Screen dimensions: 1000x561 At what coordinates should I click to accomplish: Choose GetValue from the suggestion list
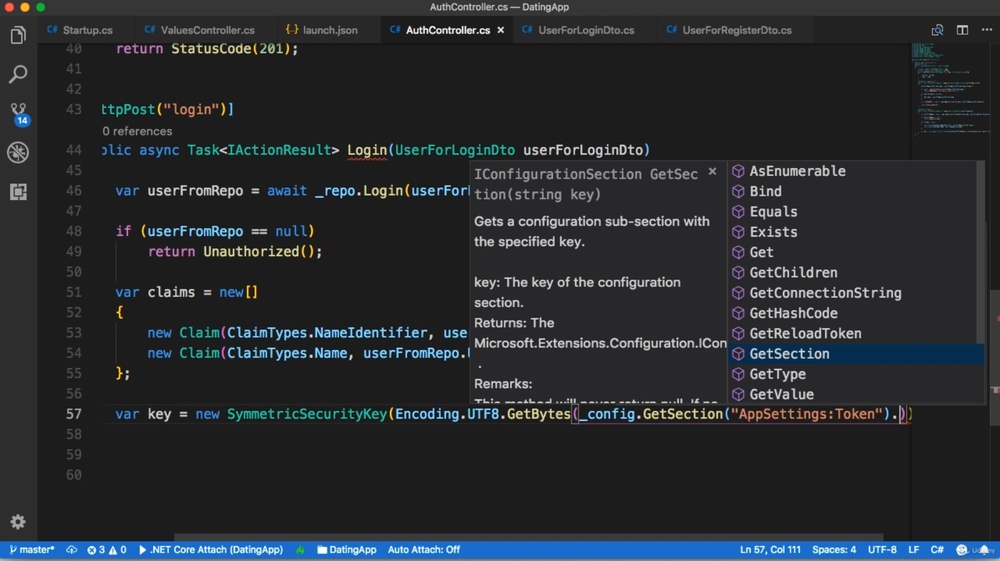[x=781, y=394]
